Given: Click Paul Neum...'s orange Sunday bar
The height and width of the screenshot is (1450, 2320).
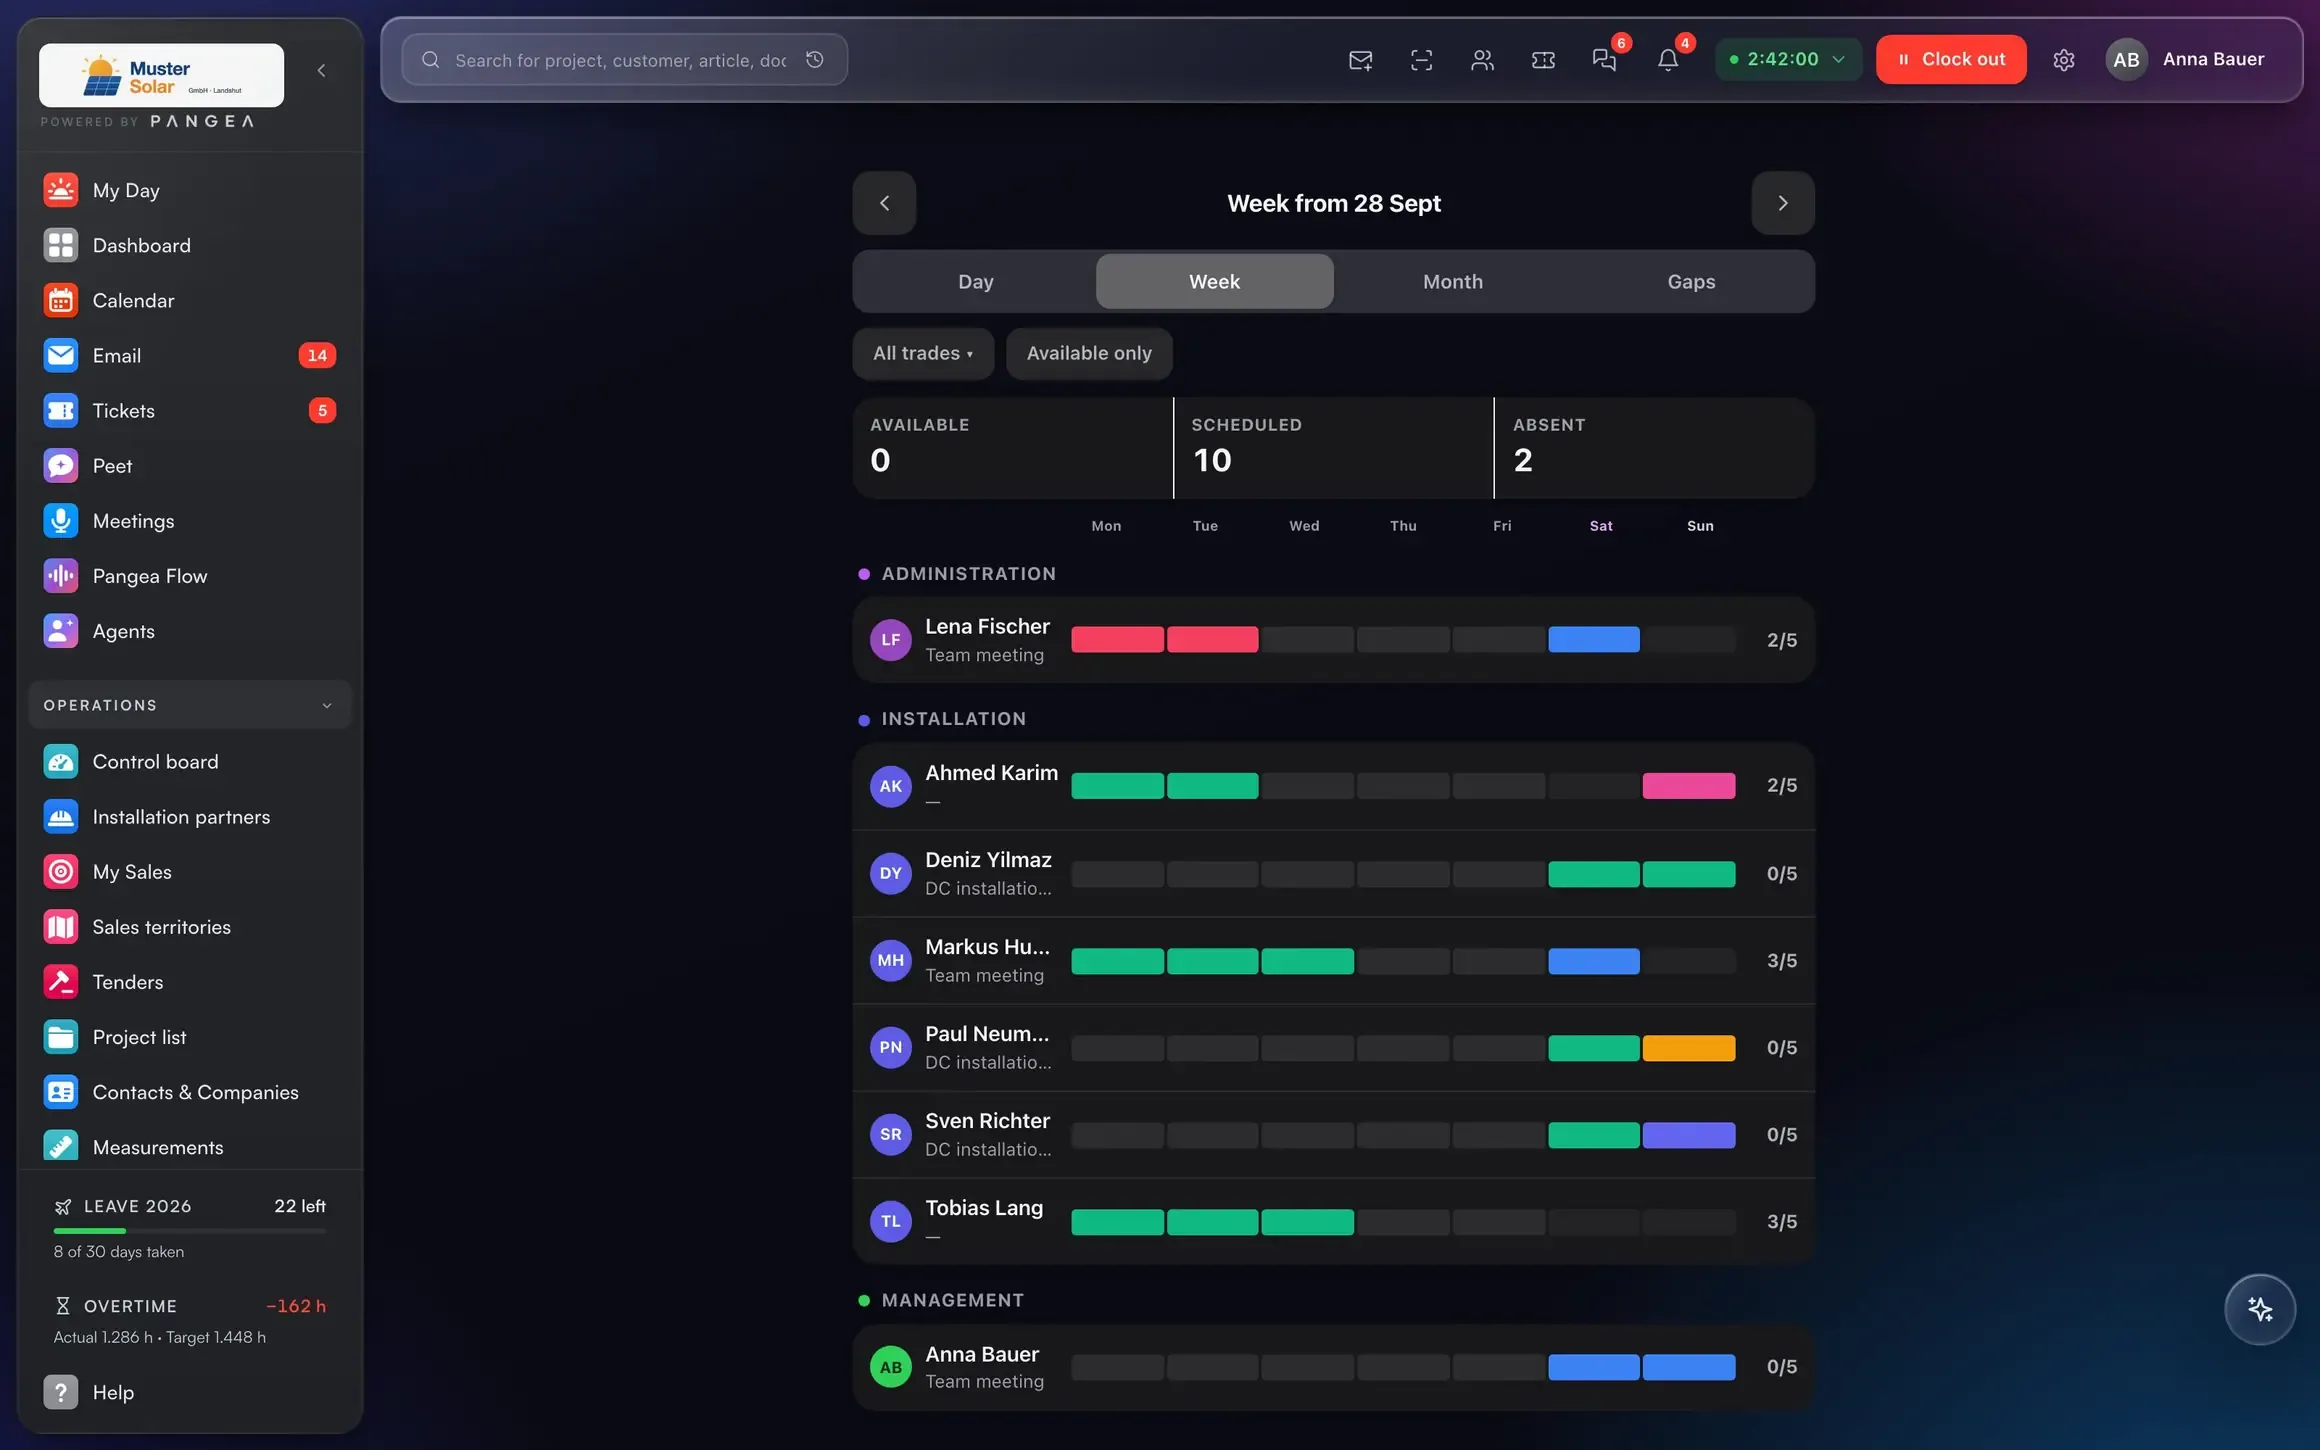Looking at the screenshot, I should coord(1689,1047).
